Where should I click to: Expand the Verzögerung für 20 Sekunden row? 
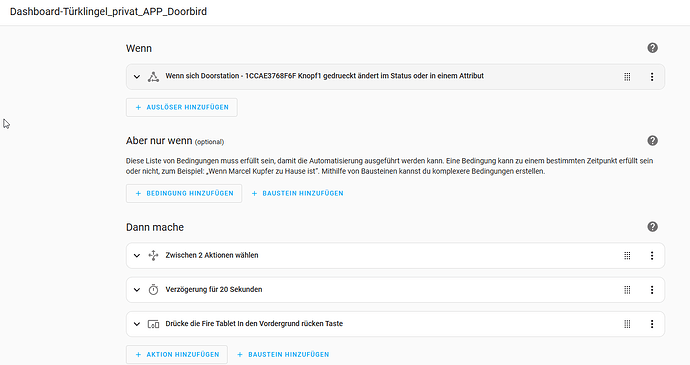[x=137, y=290]
